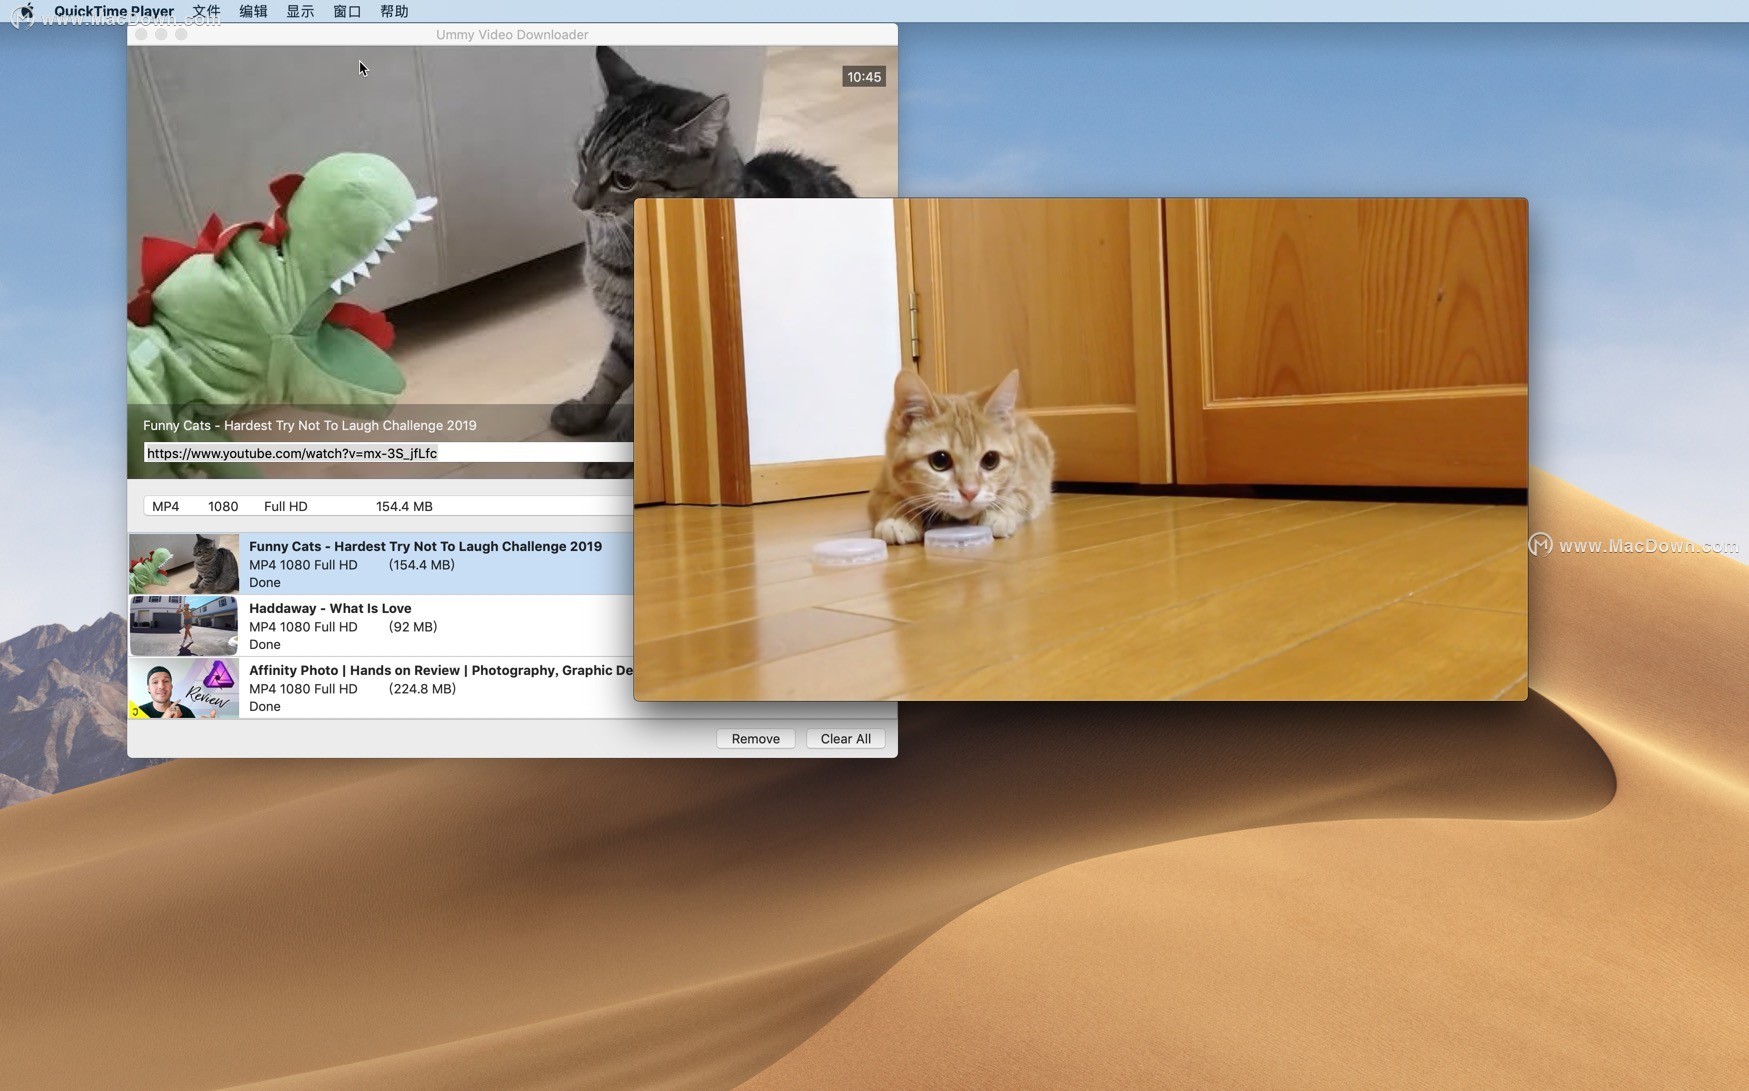Viewport: 1749px width, 1091px height.
Task: Open the 帮助 menu
Action: (394, 11)
